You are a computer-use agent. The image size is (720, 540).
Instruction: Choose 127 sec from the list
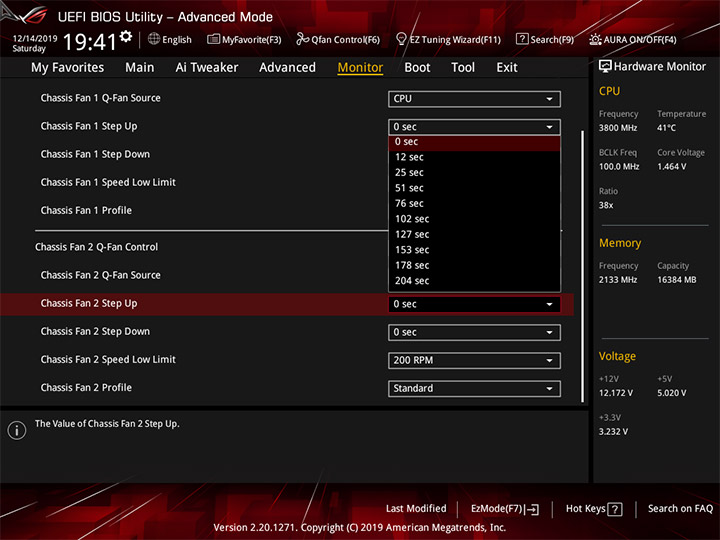coord(474,235)
